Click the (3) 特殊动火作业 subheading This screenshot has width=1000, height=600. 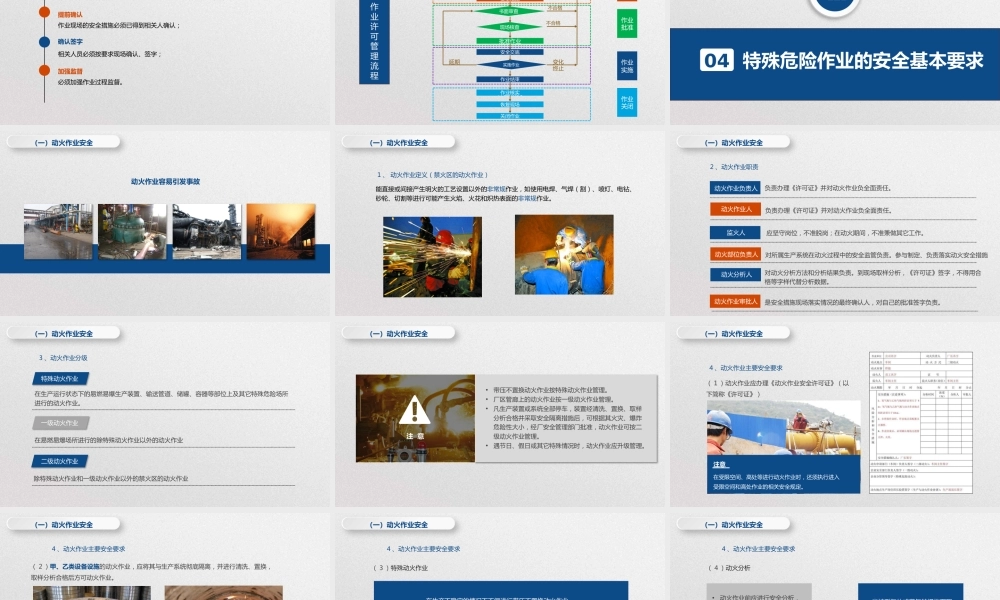(x=401, y=567)
